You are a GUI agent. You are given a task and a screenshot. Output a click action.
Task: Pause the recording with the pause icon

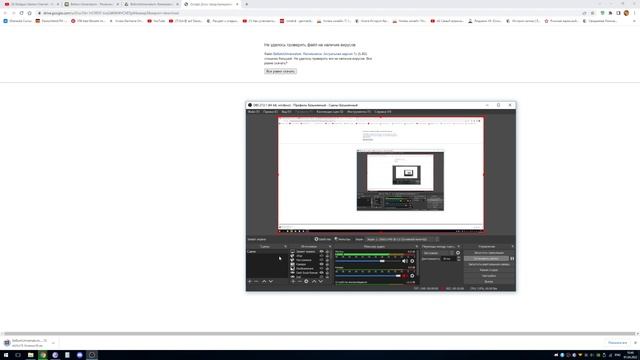512,258
